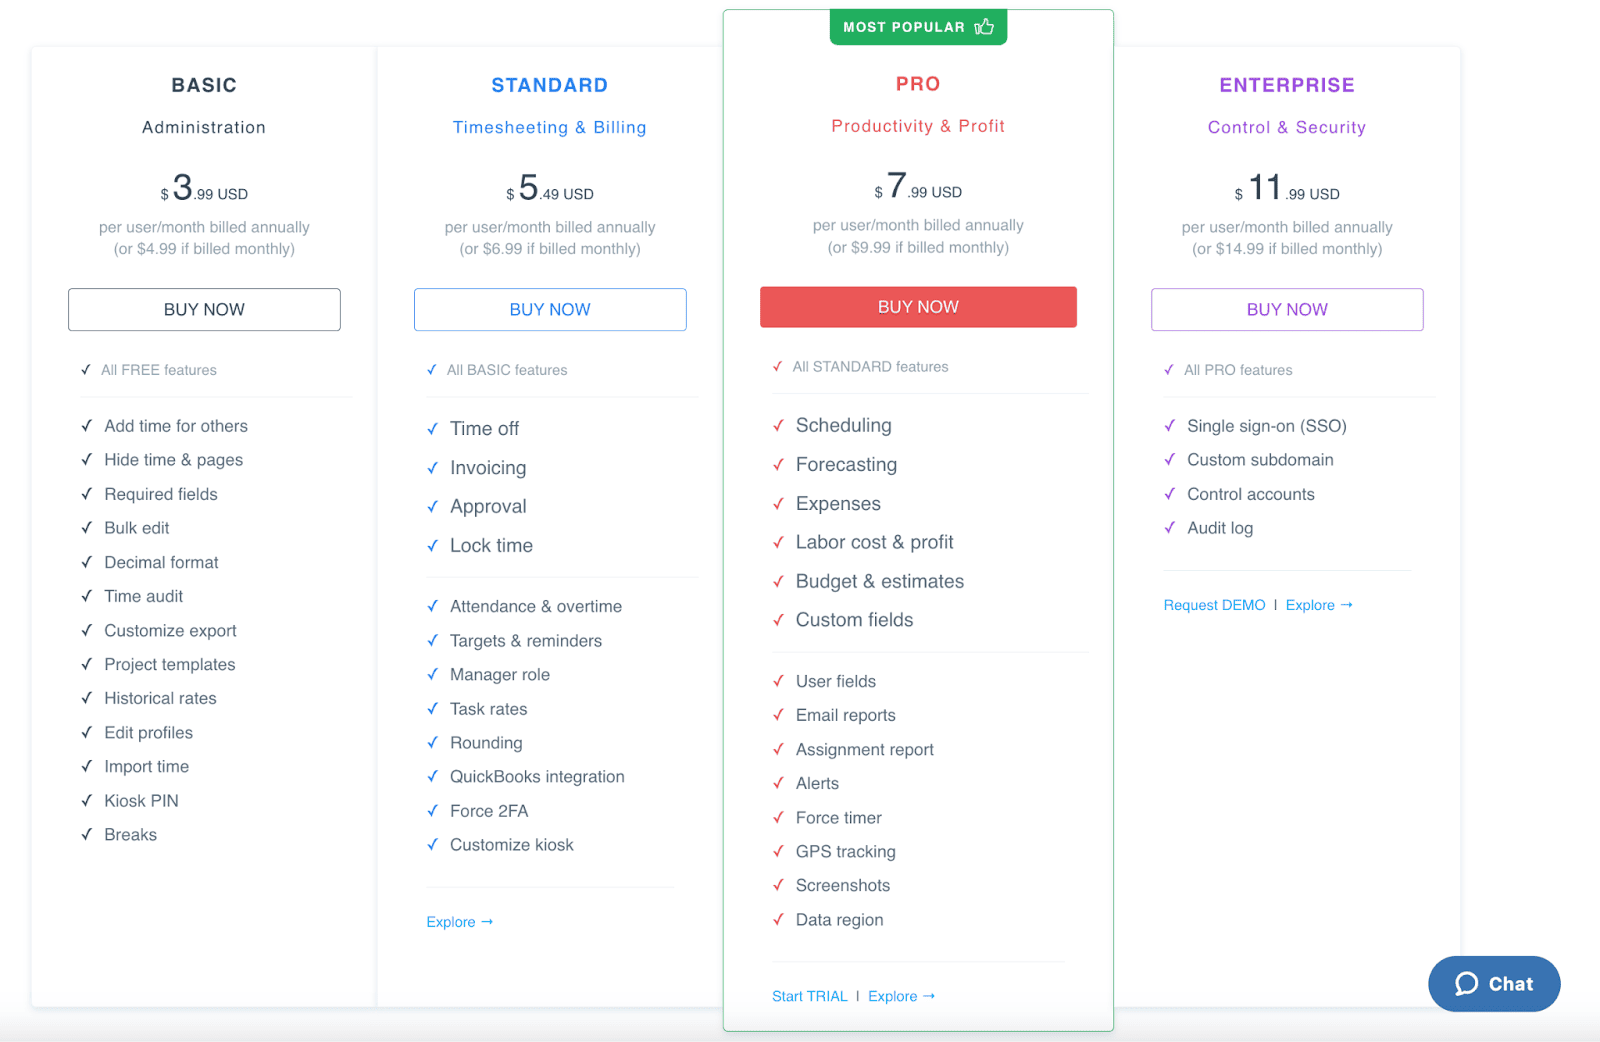Viewport: 1600px width, 1042px height.
Task: Click the Most Popular green badge
Action: [905, 27]
